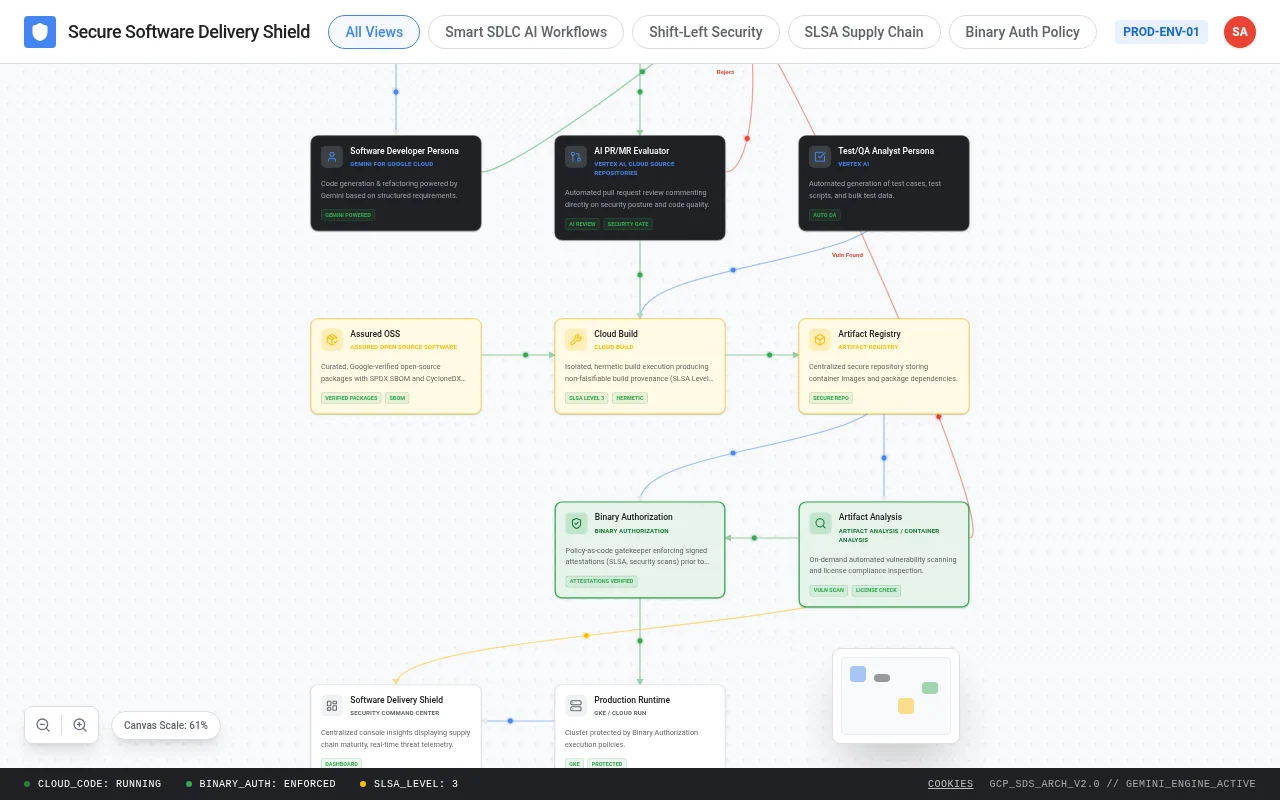
Task: Click the blue shield app logo
Action: click(x=40, y=32)
